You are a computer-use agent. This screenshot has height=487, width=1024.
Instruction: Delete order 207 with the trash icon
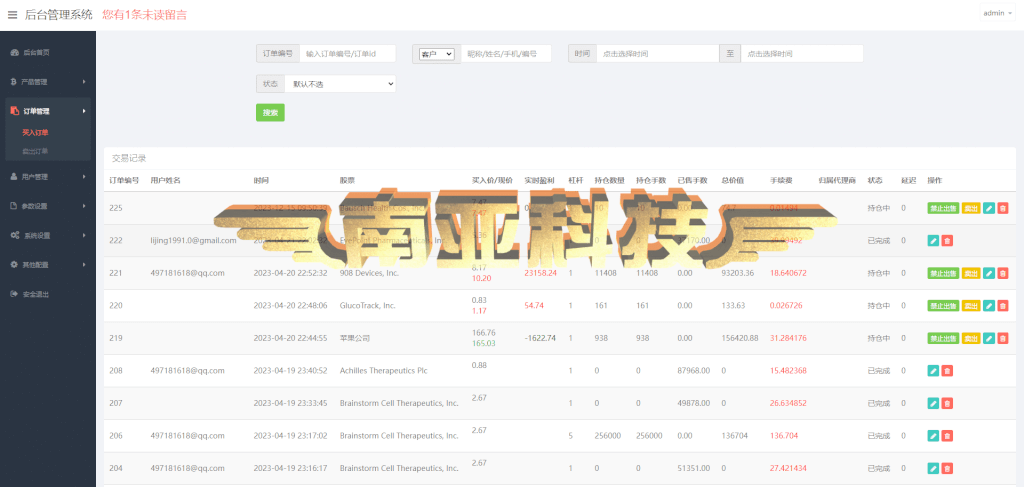coord(948,403)
